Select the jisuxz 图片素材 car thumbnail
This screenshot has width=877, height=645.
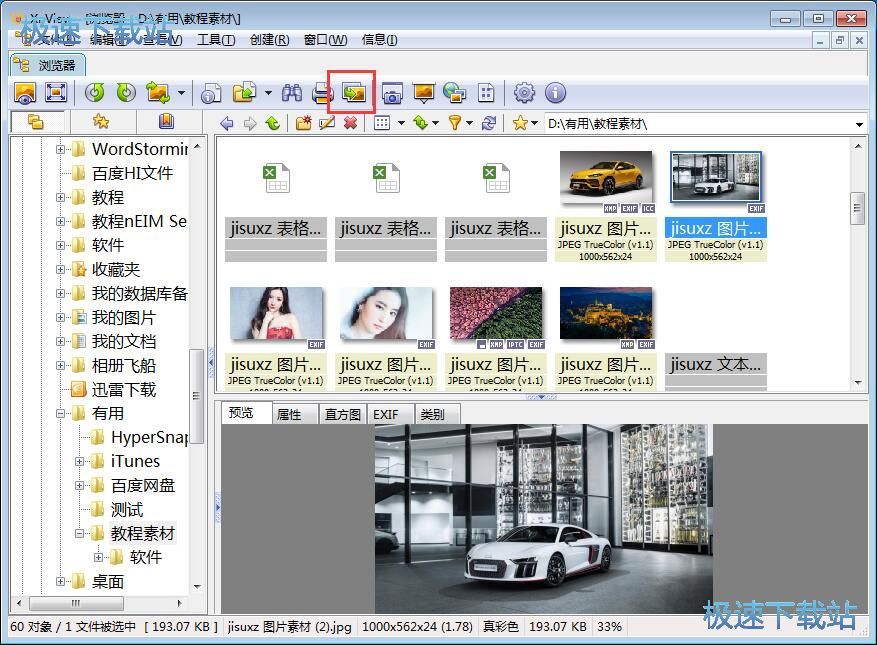[605, 180]
